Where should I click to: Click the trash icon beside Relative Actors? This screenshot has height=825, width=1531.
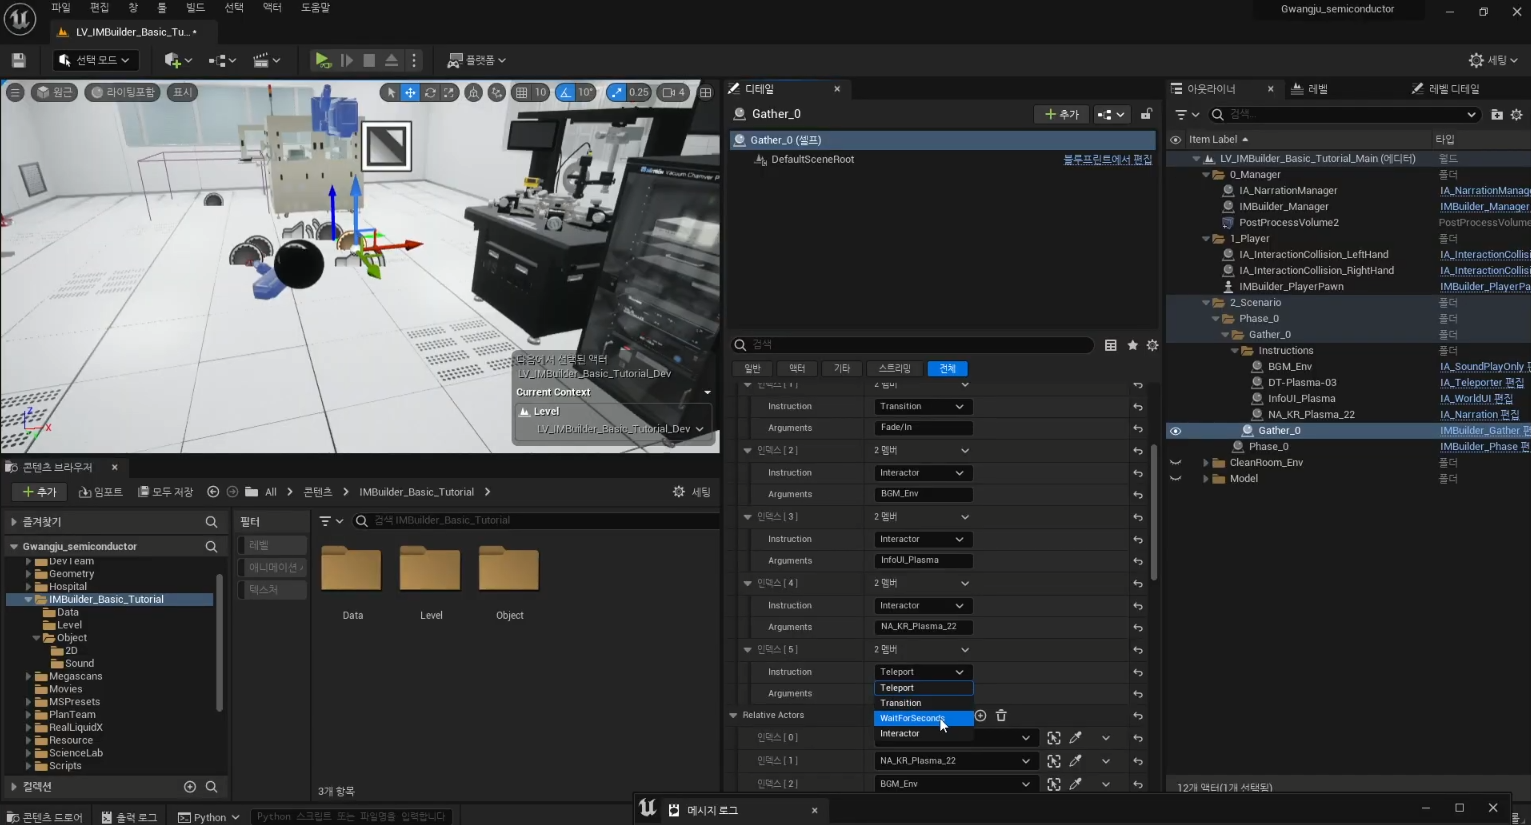click(1001, 715)
